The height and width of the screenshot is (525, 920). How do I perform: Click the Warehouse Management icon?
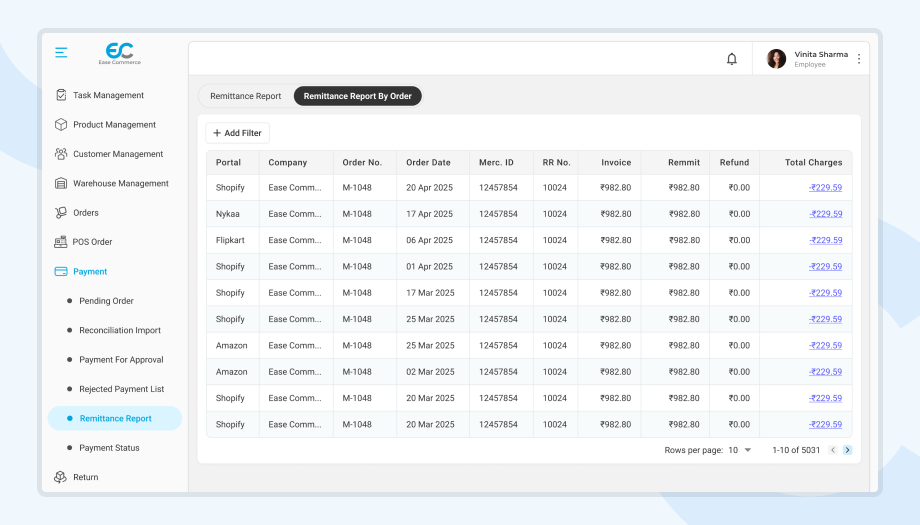61,183
